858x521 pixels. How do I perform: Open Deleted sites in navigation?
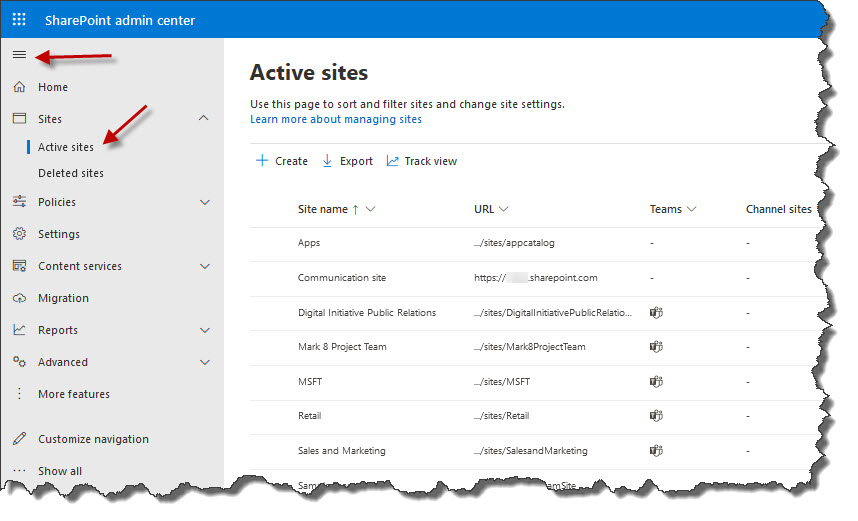71,173
